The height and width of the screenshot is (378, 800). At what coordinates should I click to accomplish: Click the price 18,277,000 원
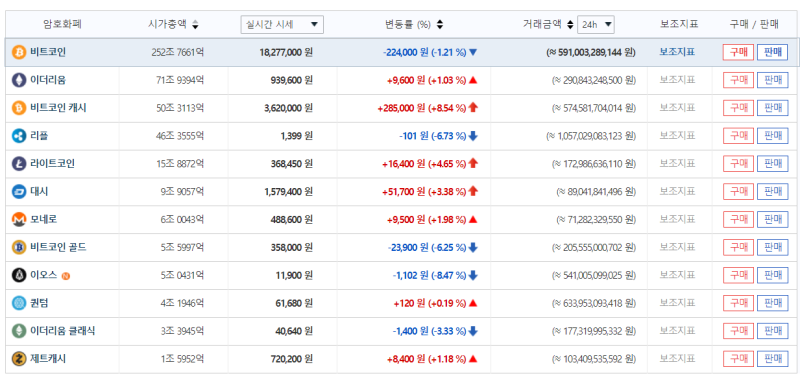click(x=286, y=52)
